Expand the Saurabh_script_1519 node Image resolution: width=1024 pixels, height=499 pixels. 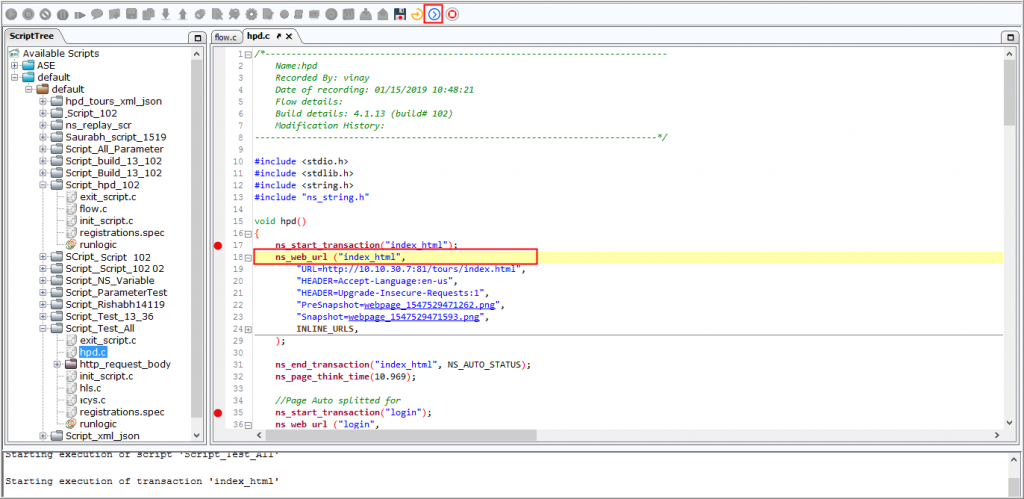point(43,137)
